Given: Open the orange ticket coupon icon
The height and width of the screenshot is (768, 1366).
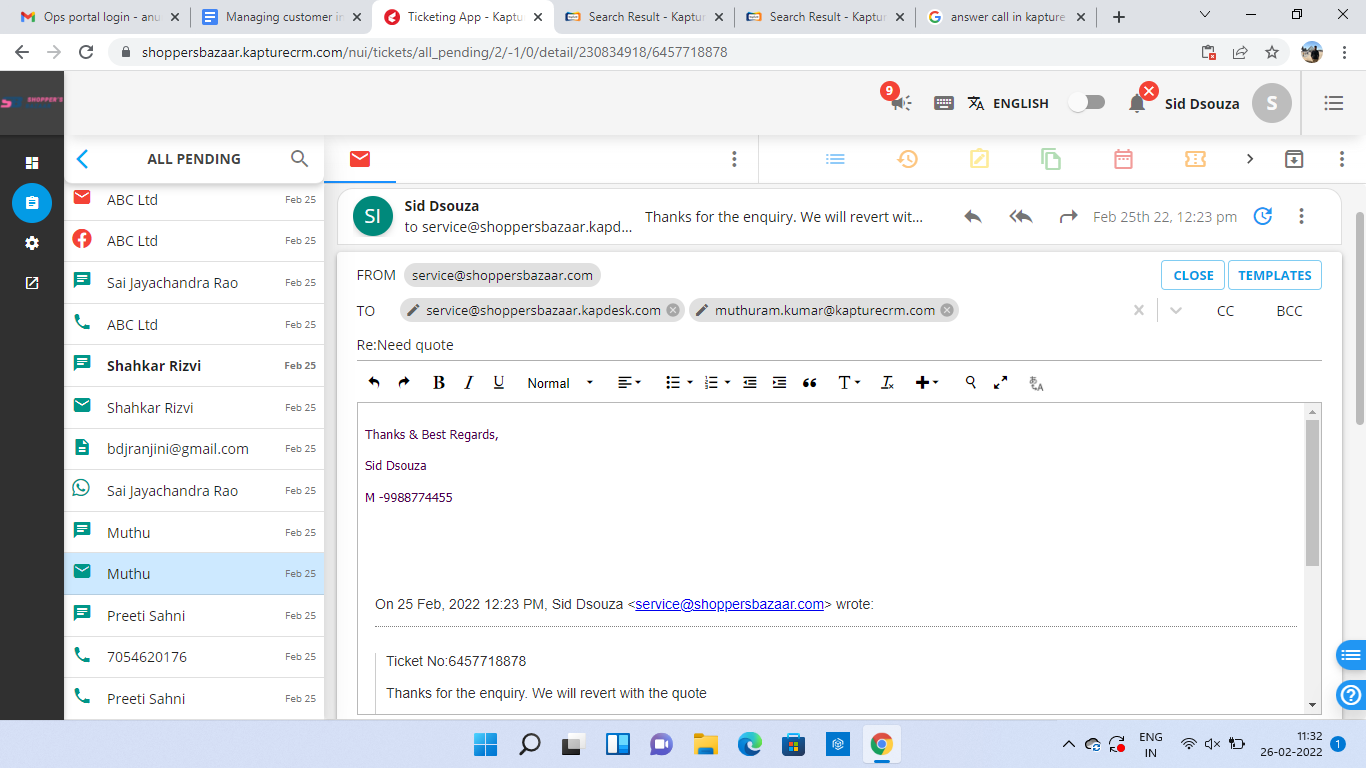Looking at the screenshot, I should [x=1195, y=159].
